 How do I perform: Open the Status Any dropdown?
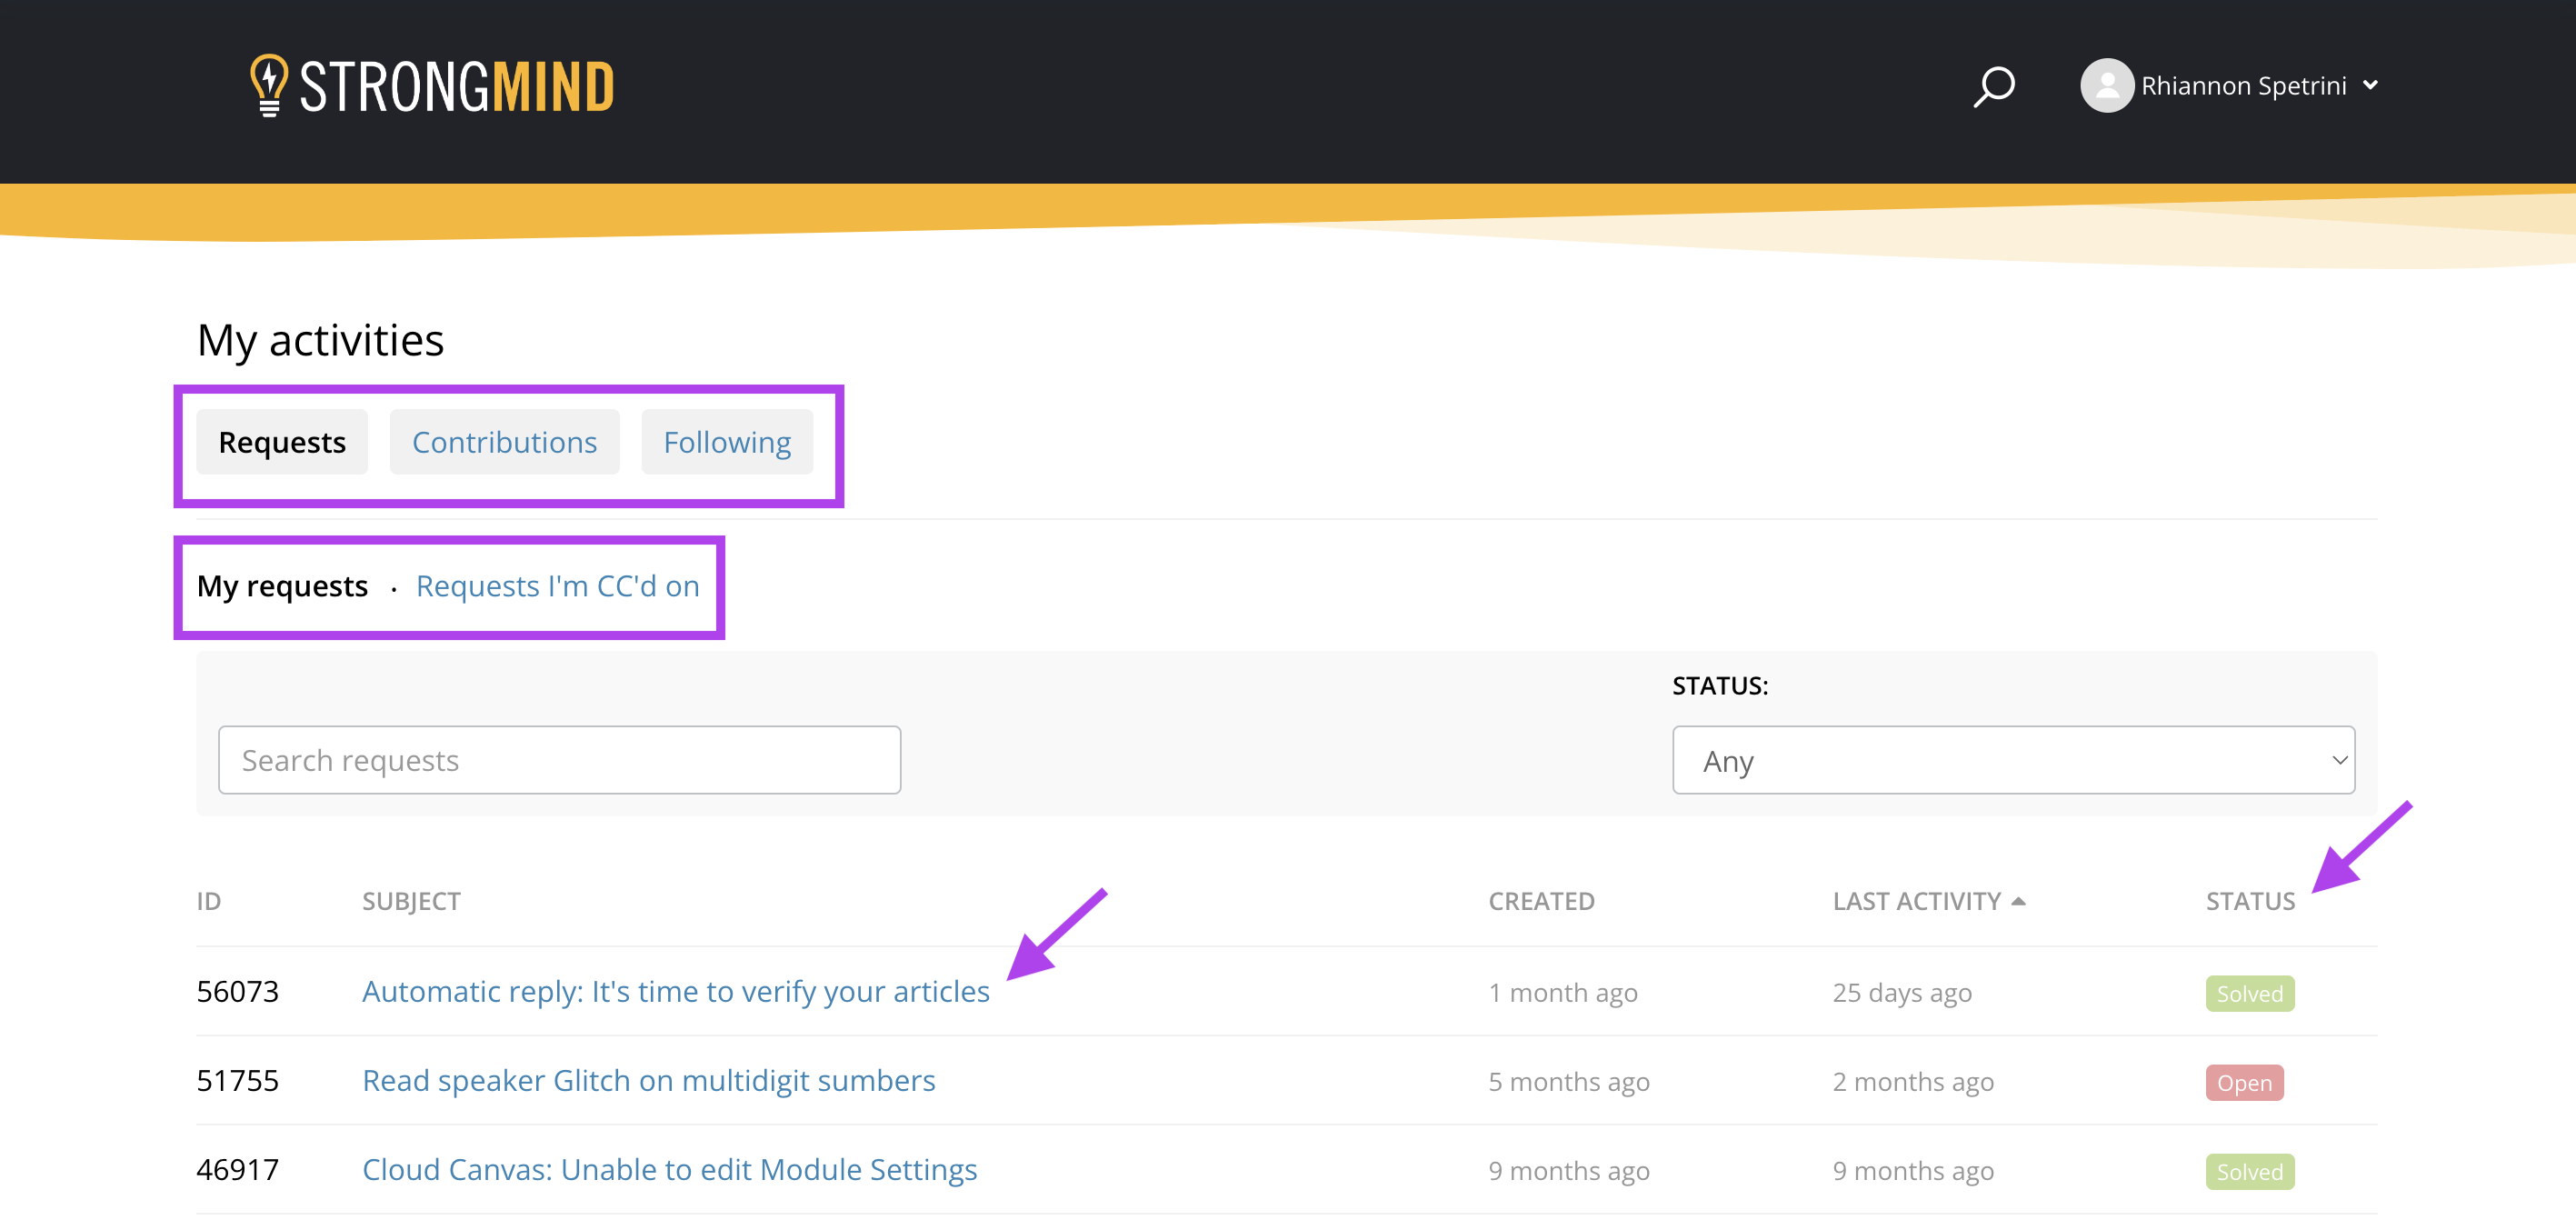[x=2012, y=760]
